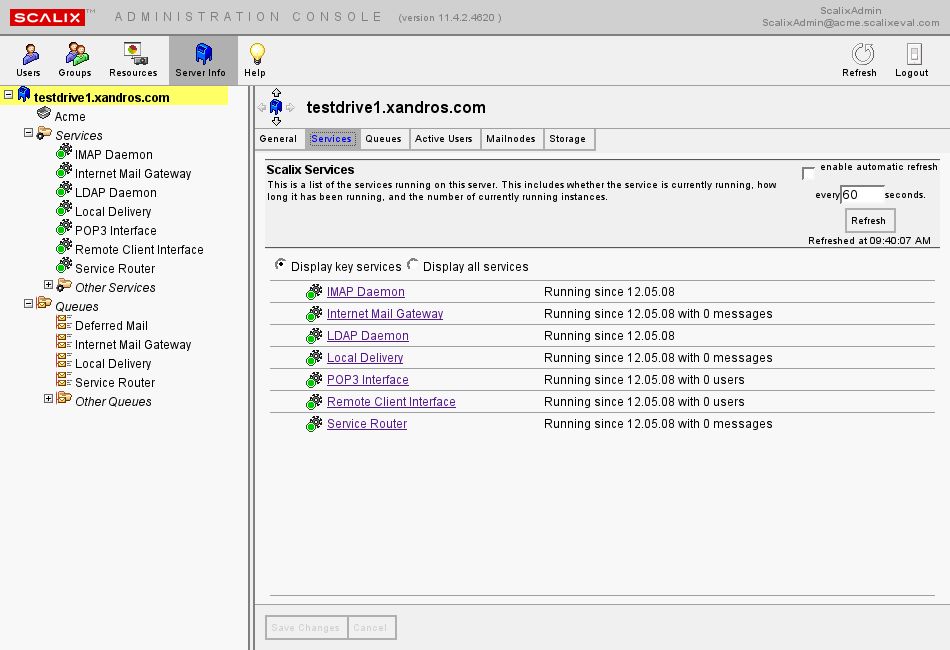Select Display all services radio button
950x650 pixels.
pos(412,265)
